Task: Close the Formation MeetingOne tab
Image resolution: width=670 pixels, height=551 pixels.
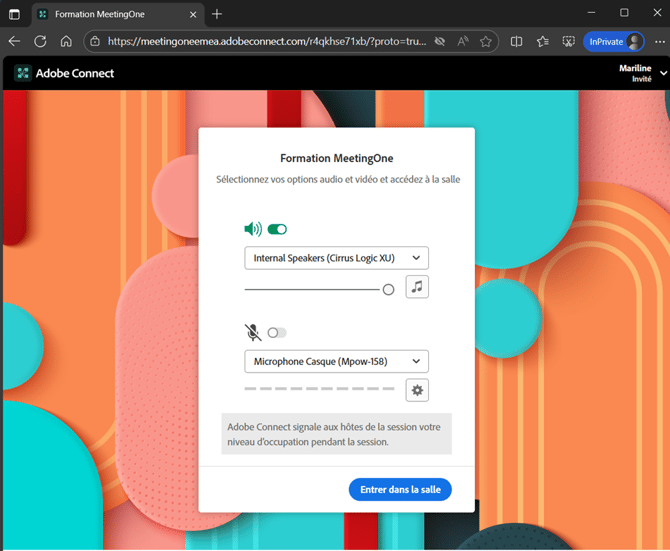Action: 193,15
